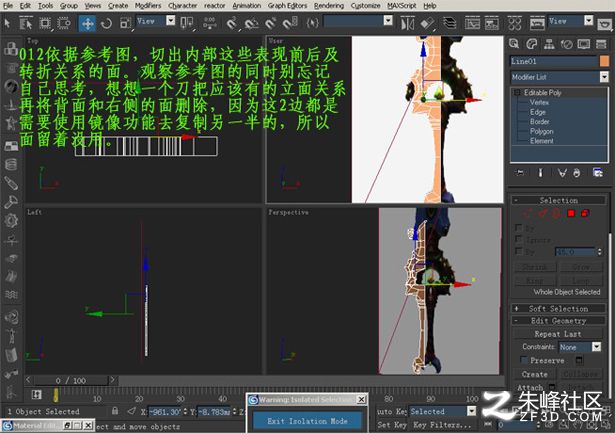Viewport: 615px width, 433px height.
Task: Collapse the Edit Geometry rollout
Action: point(559,321)
